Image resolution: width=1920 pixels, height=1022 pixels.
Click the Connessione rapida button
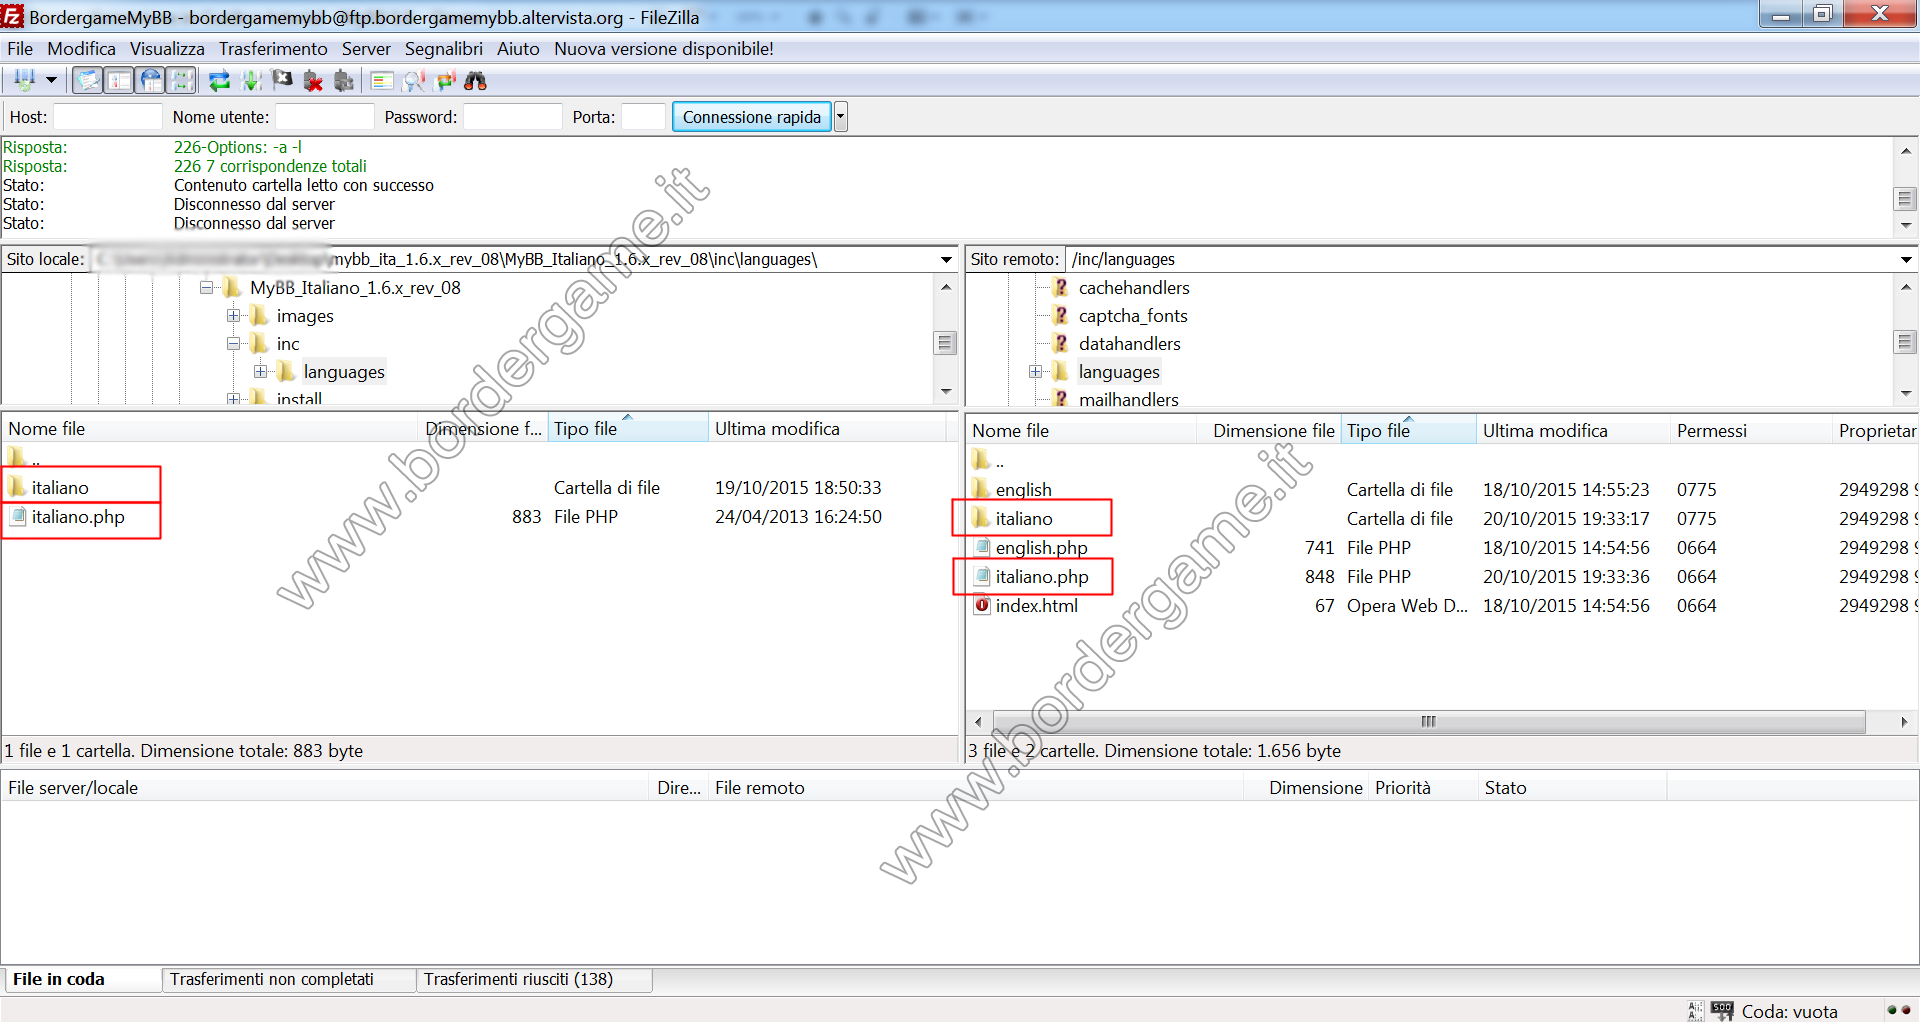[752, 117]
